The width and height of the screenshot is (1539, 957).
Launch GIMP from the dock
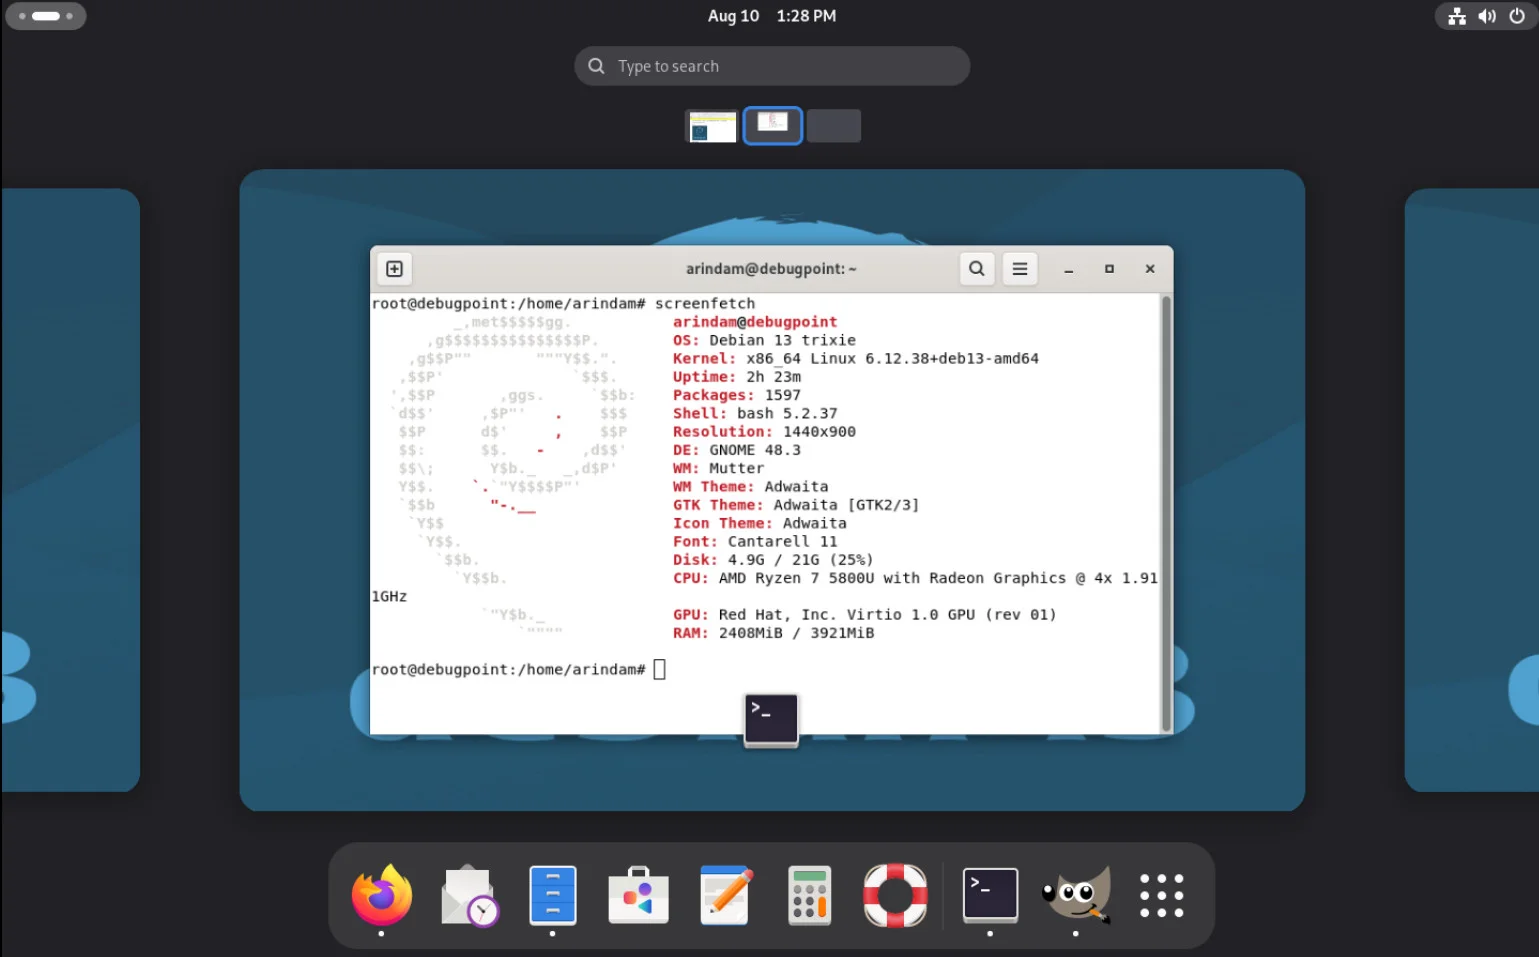click(1075, 895)
